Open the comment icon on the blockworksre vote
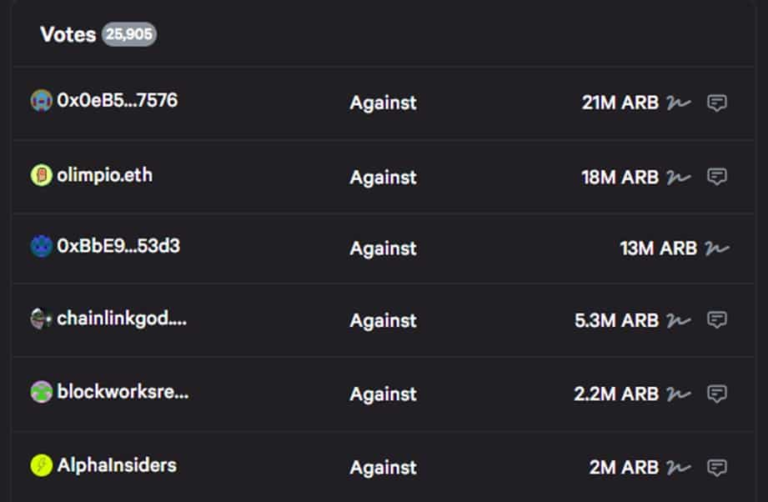This screenshot has height=502, width=768. [x=717, y=394]
